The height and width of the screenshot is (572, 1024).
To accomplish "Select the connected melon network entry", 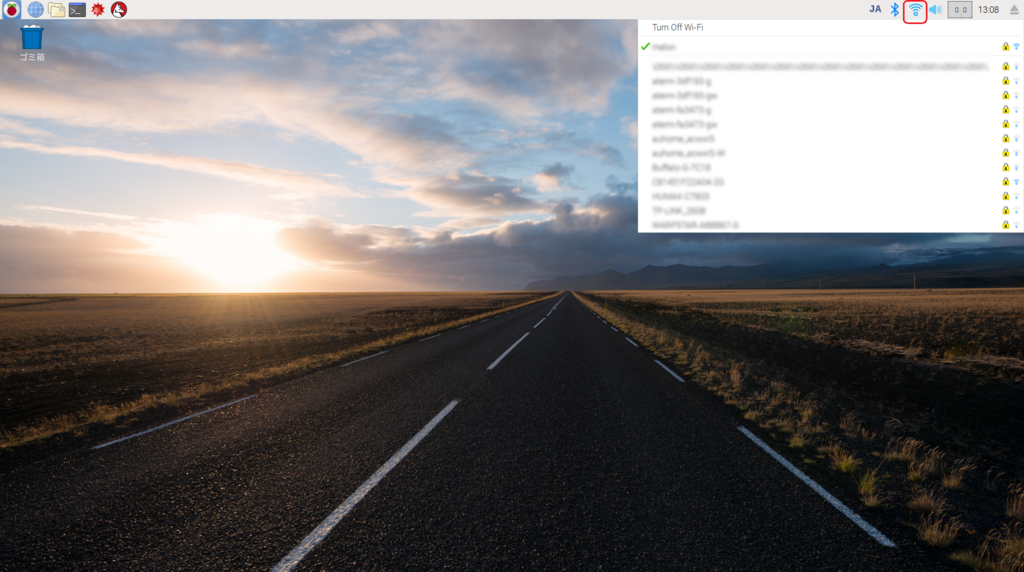I will 831,46.
